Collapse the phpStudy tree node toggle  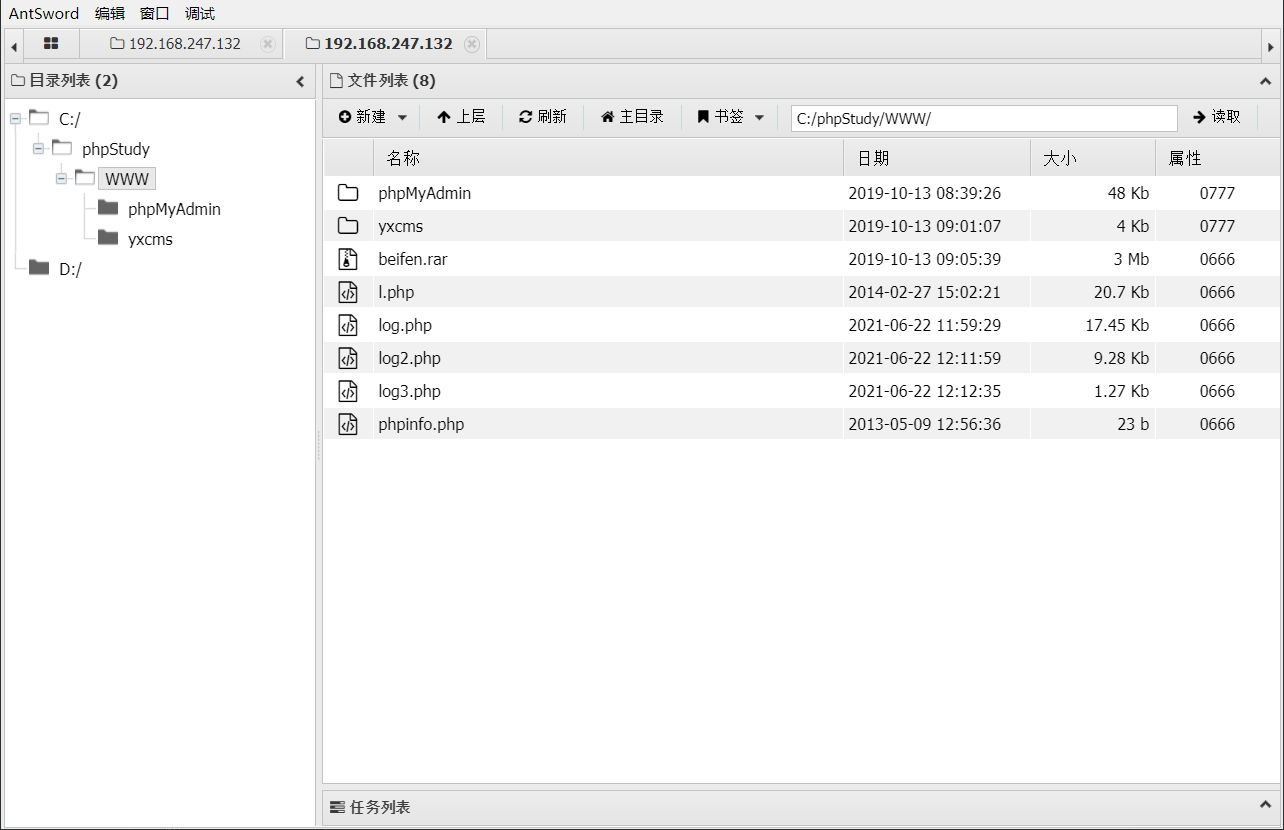(x=39, y=149)
